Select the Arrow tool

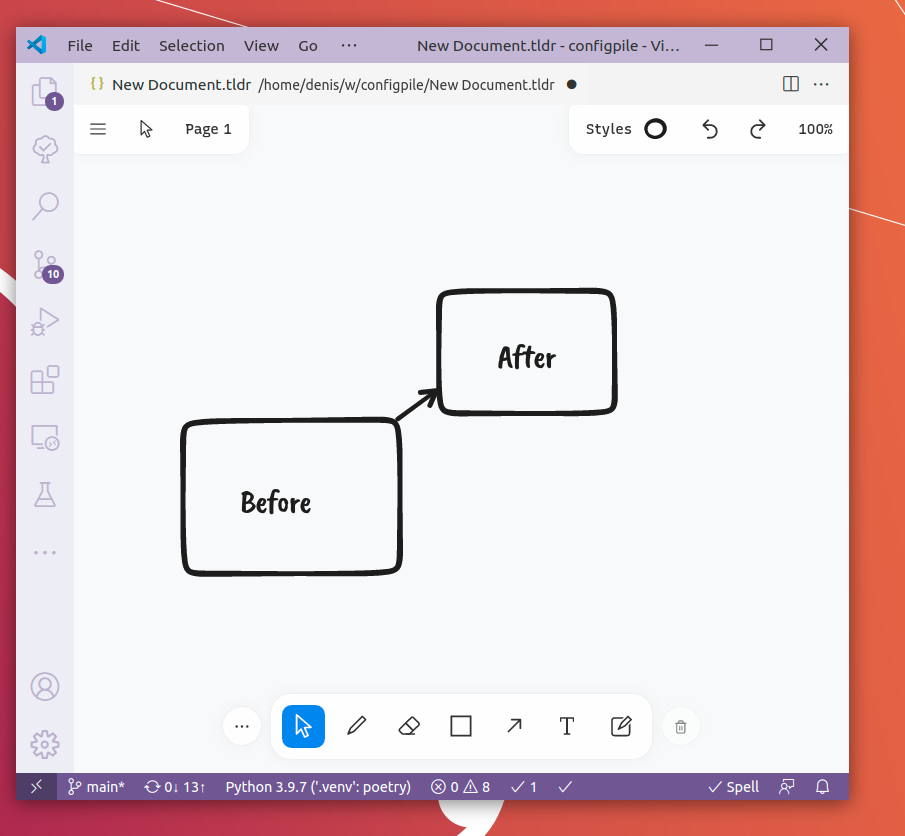click(514, 727)
